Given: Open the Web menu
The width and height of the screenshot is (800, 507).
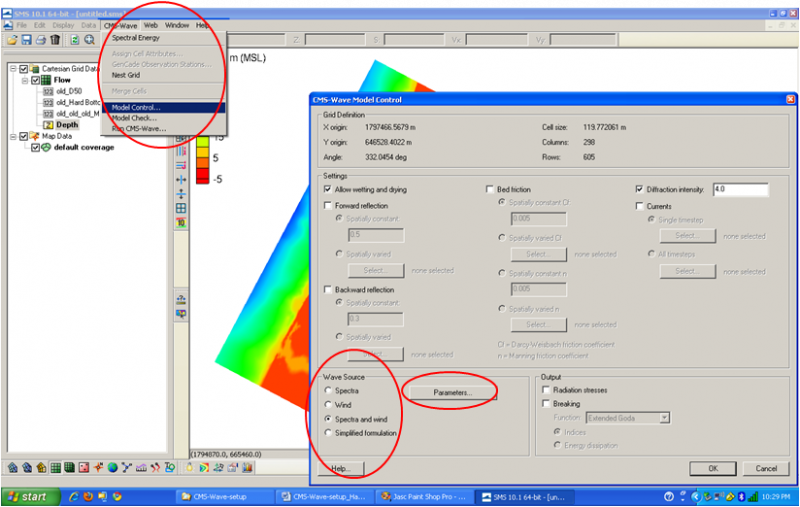Looking at the screenshot, I should coord(151,25).
